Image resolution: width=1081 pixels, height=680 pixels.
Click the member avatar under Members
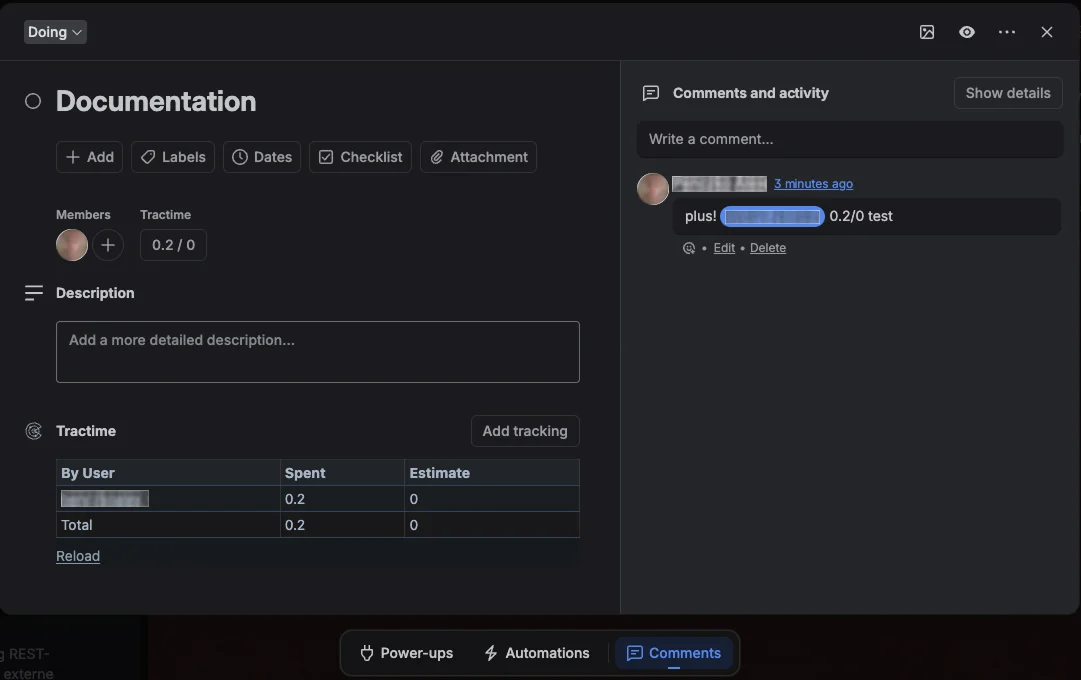(72, 245)
